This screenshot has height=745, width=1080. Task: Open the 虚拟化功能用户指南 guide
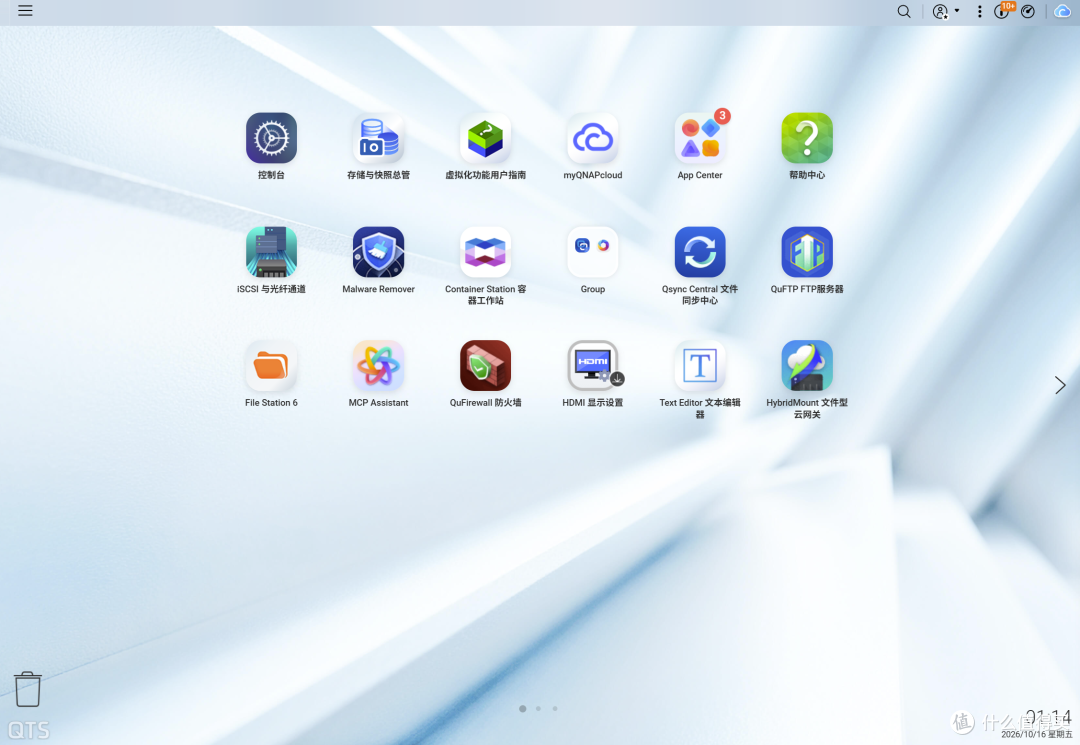pyautogui.click(x=486, y=138)
